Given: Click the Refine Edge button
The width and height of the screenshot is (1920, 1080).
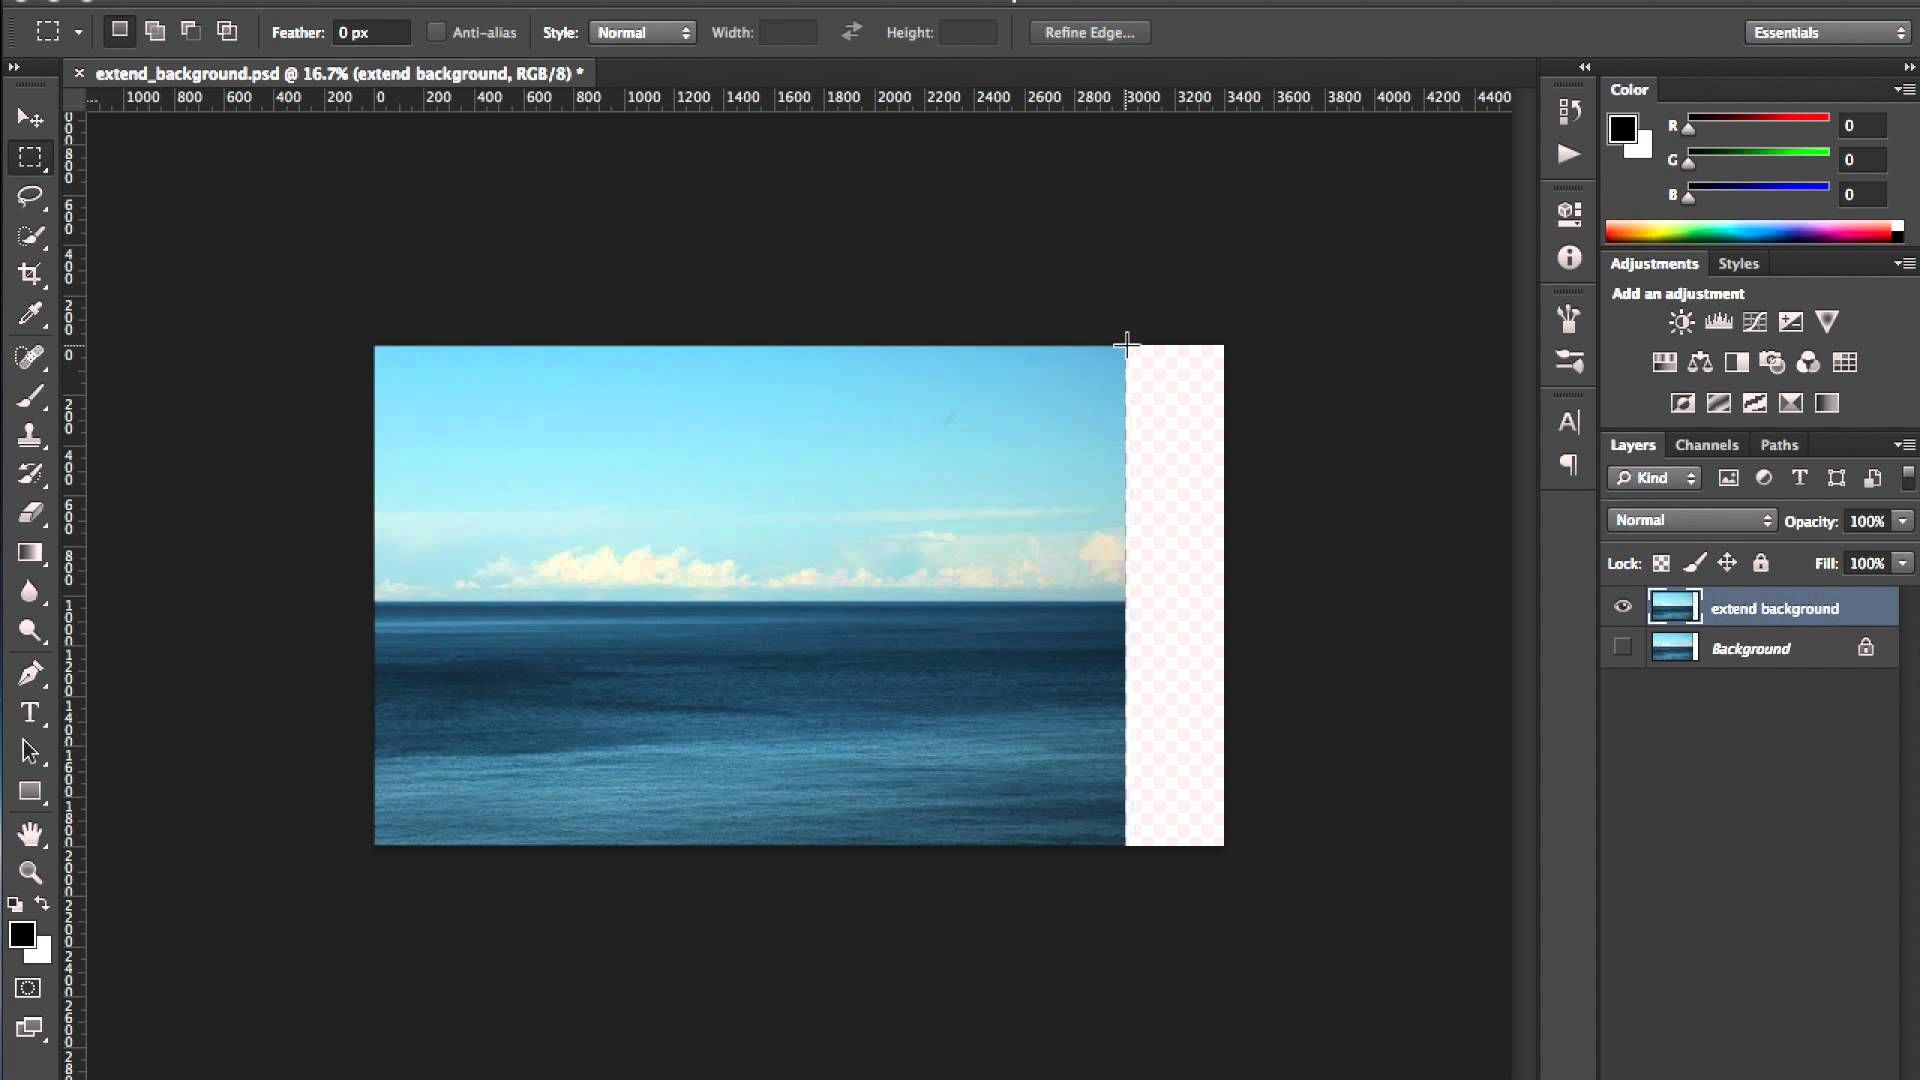Looking at the screenshot, I should click(1088, 32).
